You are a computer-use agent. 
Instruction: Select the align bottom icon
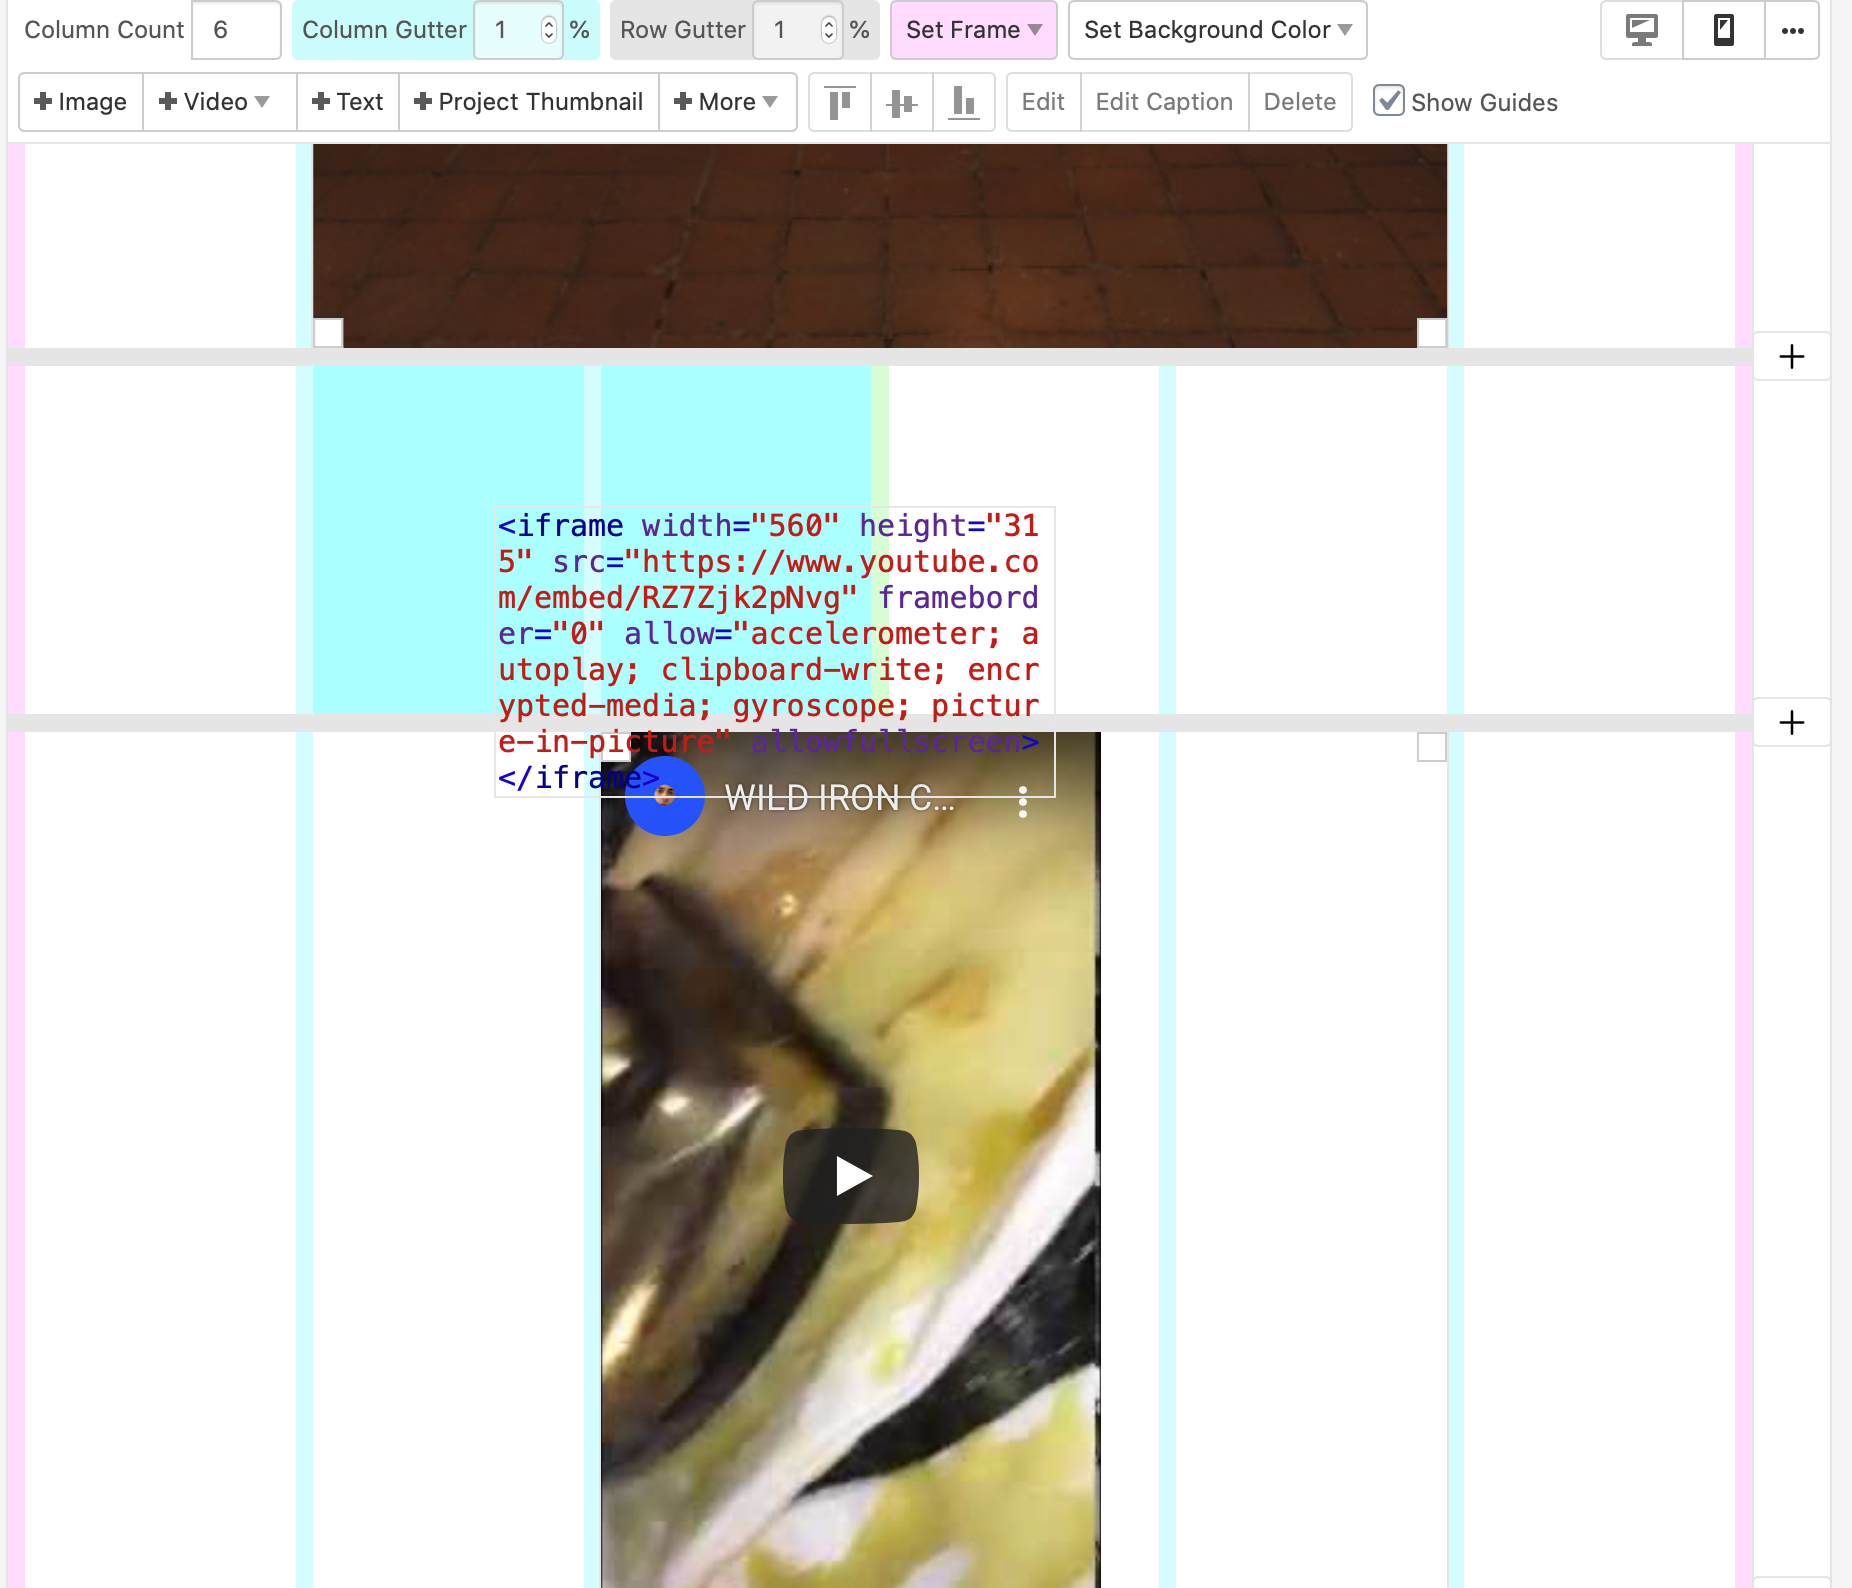[x=963, y=101]
